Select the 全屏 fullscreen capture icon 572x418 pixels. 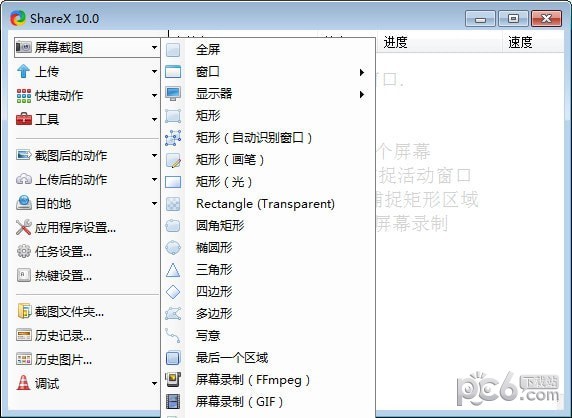point(173,50)
